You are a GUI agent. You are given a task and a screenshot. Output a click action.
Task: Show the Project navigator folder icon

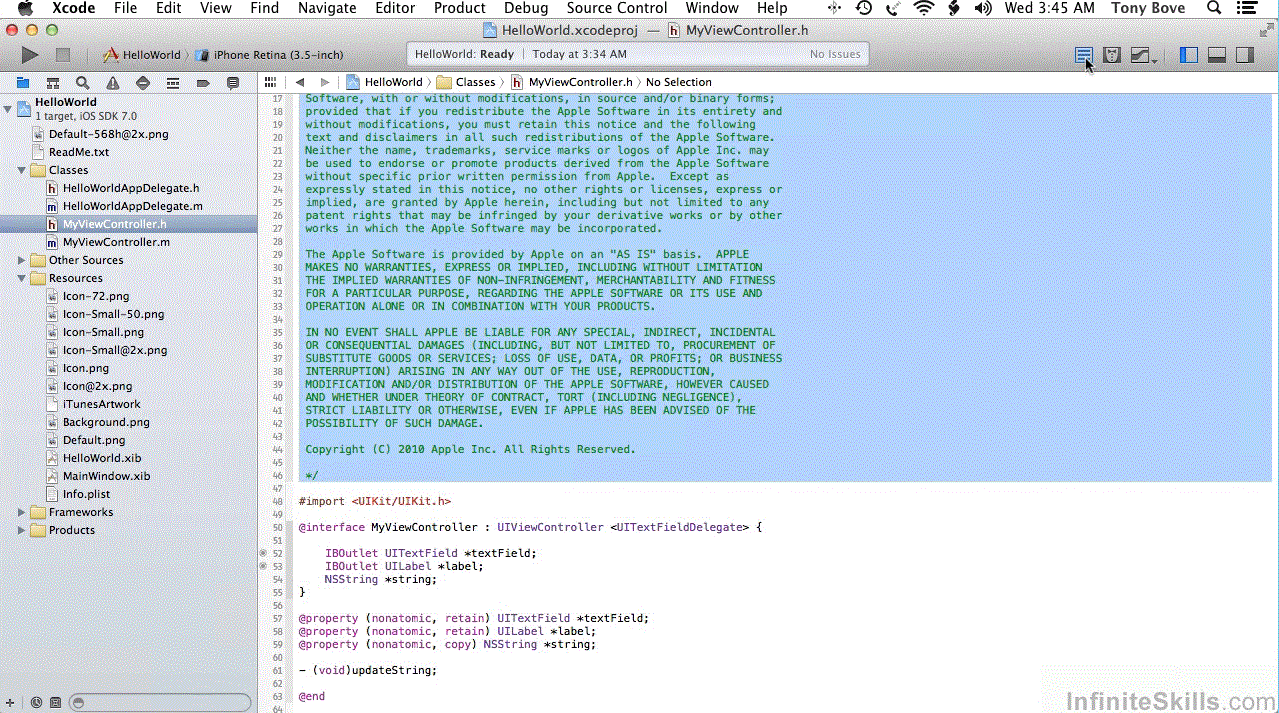22,83
